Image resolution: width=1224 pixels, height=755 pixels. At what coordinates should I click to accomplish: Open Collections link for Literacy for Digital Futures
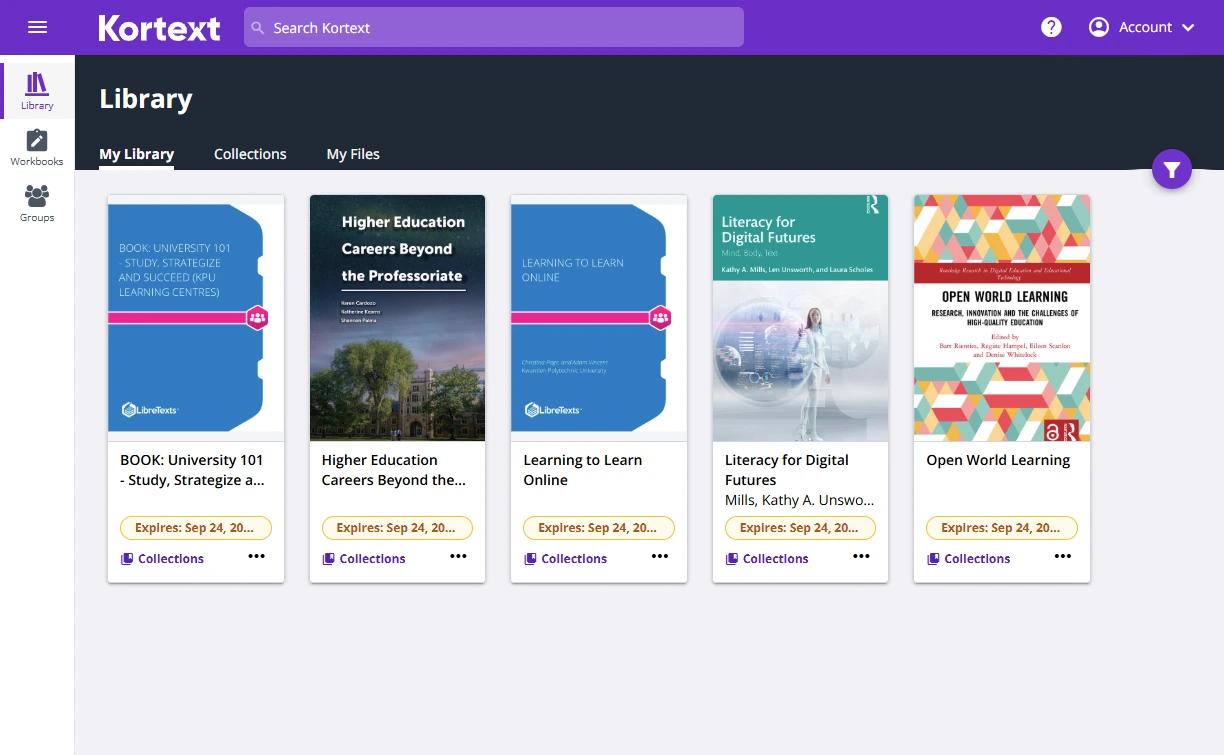(767, 559)
